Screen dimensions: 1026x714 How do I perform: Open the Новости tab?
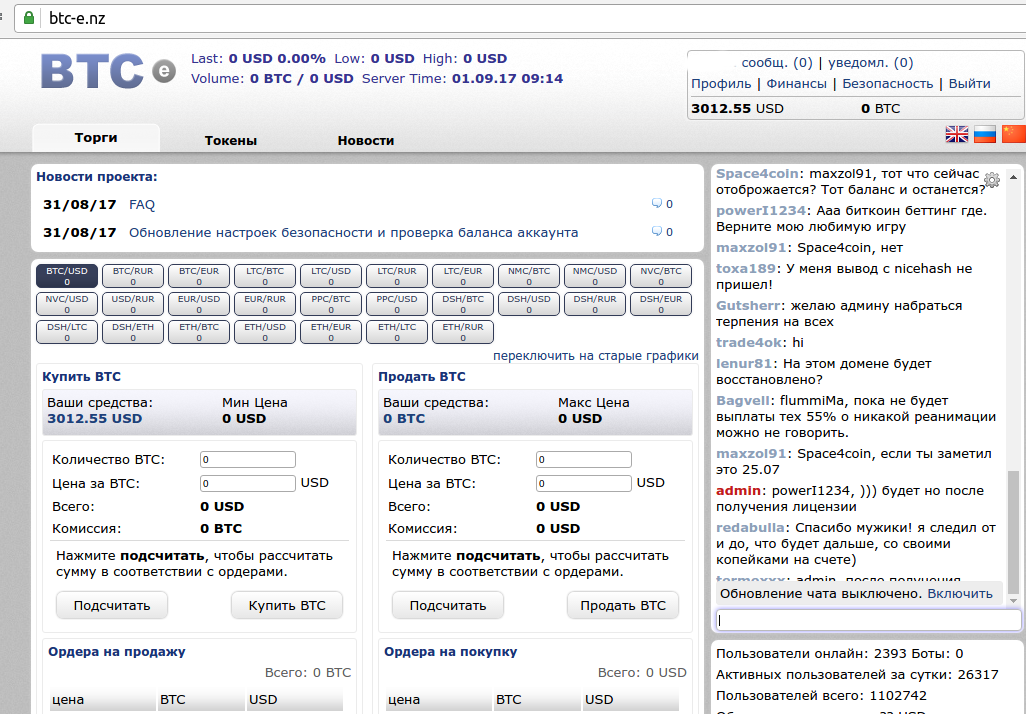pyautogui.click(x=365, y=141)
